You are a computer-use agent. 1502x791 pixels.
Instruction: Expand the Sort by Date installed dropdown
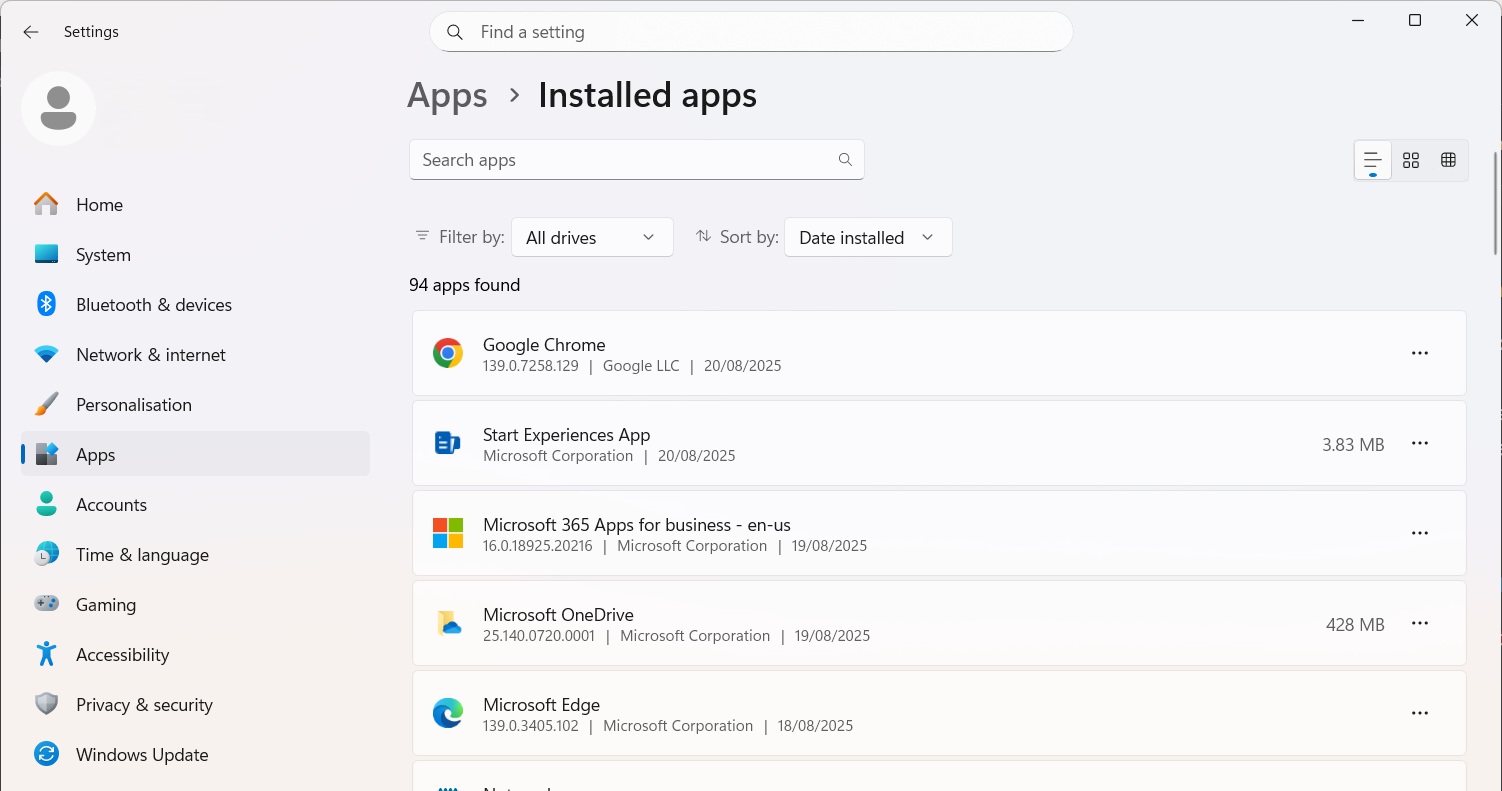coord(867,237)
